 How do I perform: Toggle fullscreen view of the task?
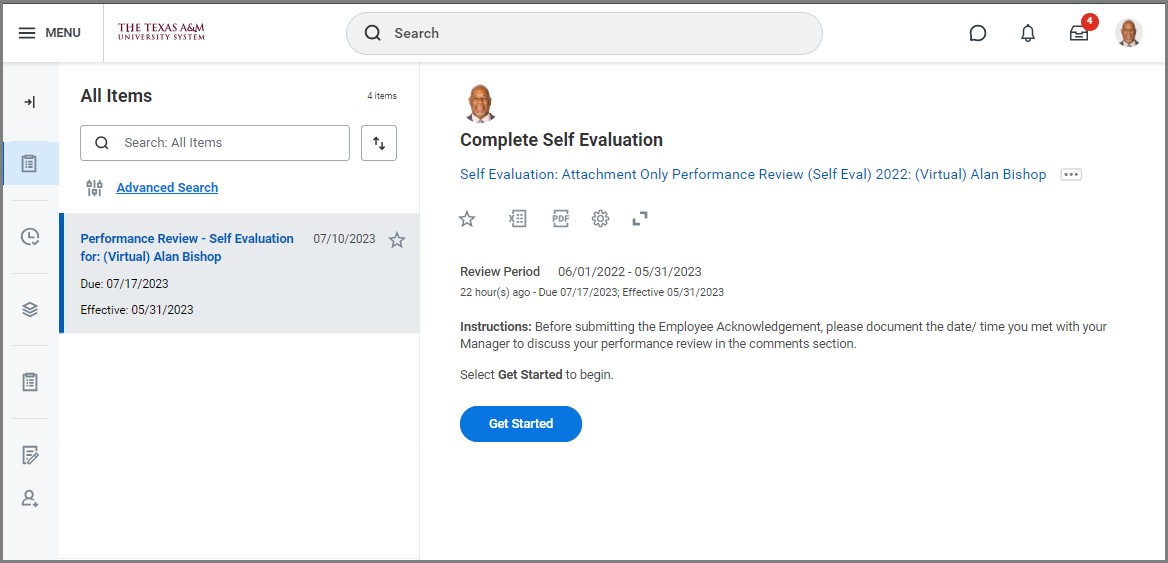click(640, 219)
